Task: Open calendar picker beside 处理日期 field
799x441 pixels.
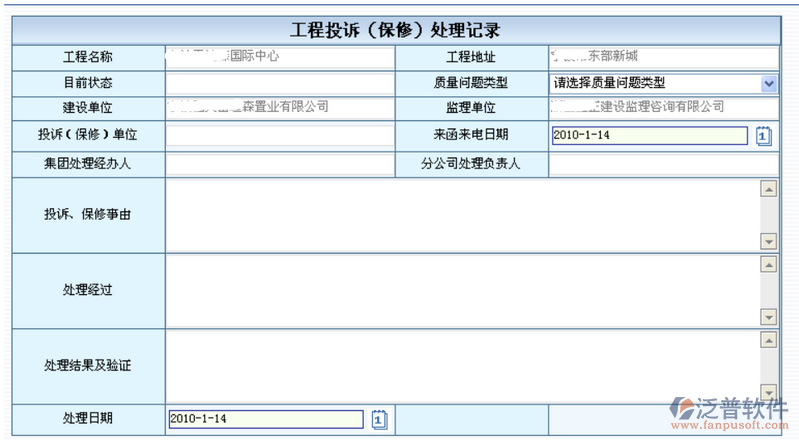Action: click(x=380, y=419)
